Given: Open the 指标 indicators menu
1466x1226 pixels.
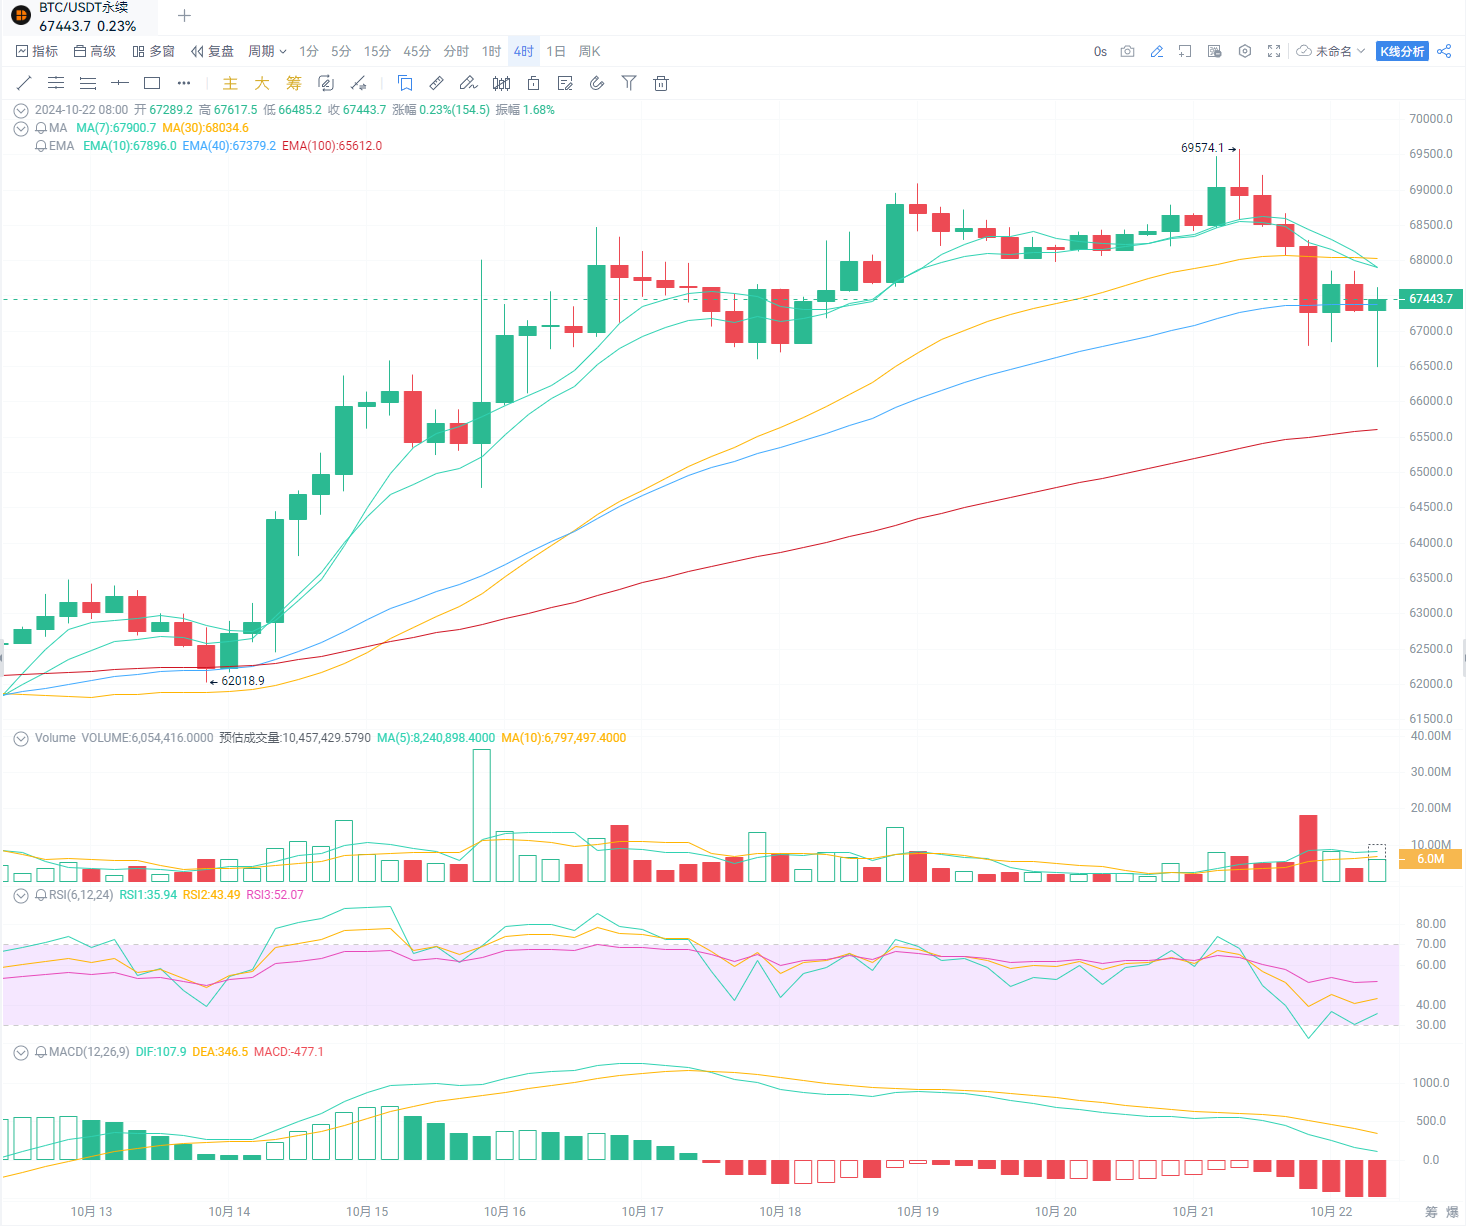Looking at the screenshot, I should 37,51.
